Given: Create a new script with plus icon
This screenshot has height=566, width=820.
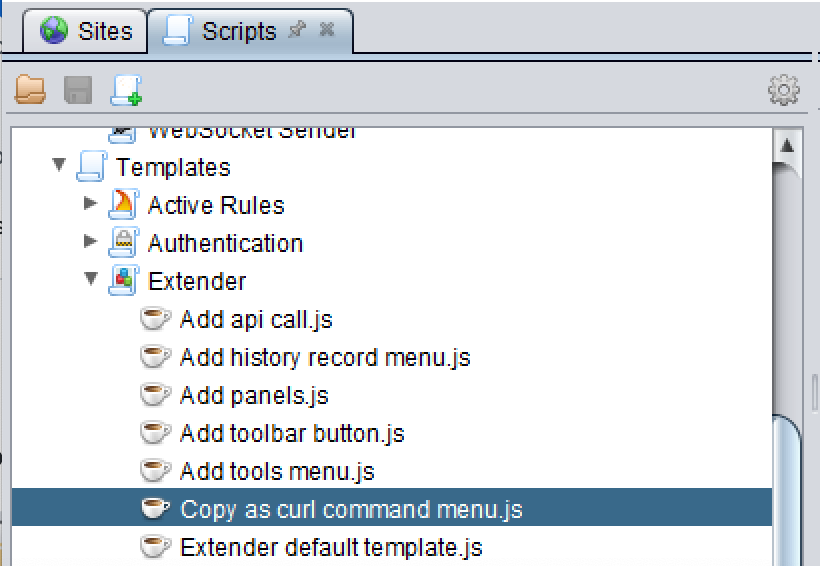Looking at the screenshot, I should pos(126,90).
